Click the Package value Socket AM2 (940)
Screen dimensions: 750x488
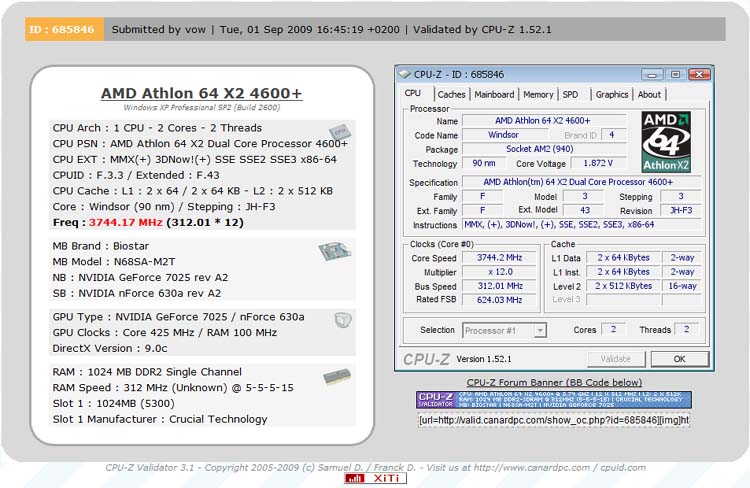pos(543,149)
